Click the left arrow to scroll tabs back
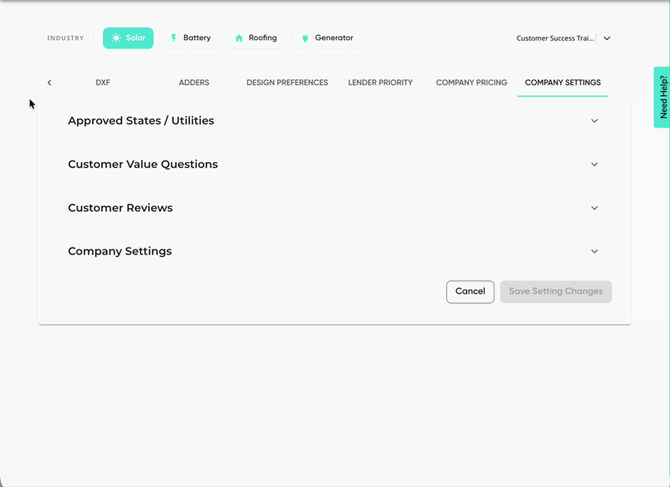The height and width of the screenshot is (487, 670). click(x=49, y=82)
